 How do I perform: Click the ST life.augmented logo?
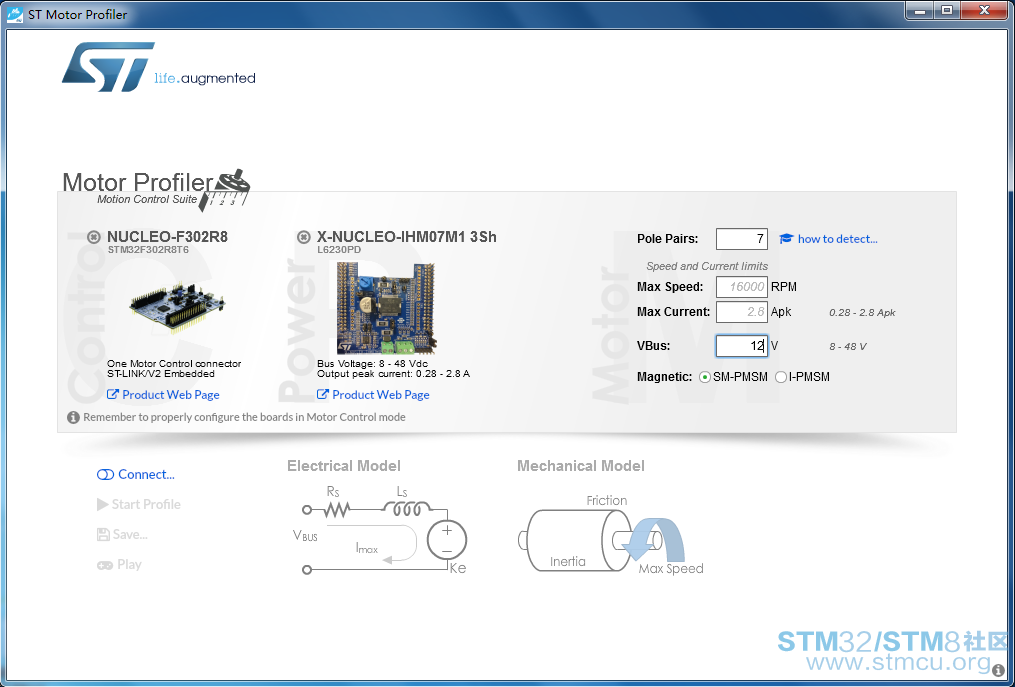tap(159, 67)
